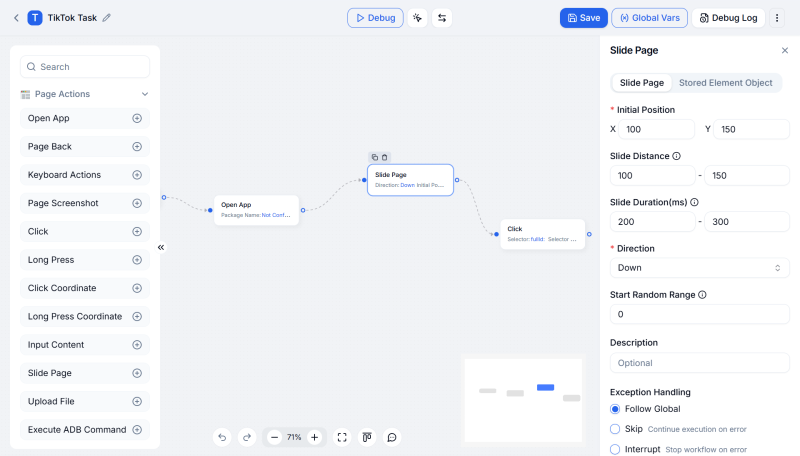
Task: Click the back arrow in the header
Action: click(16, 18)
